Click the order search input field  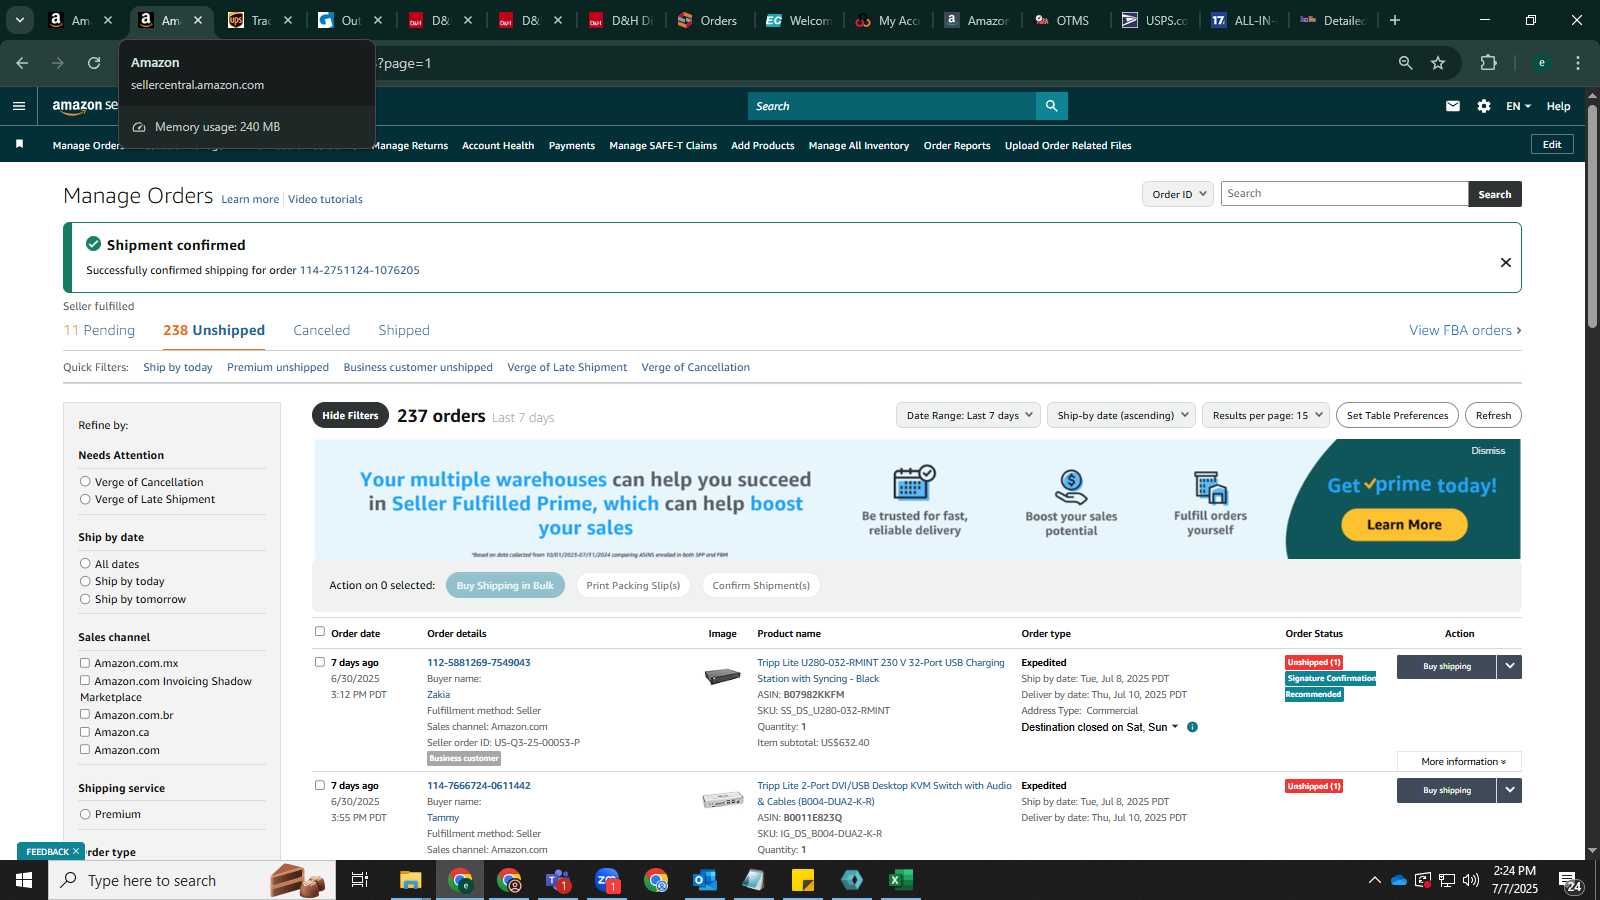pos(1344,194)
